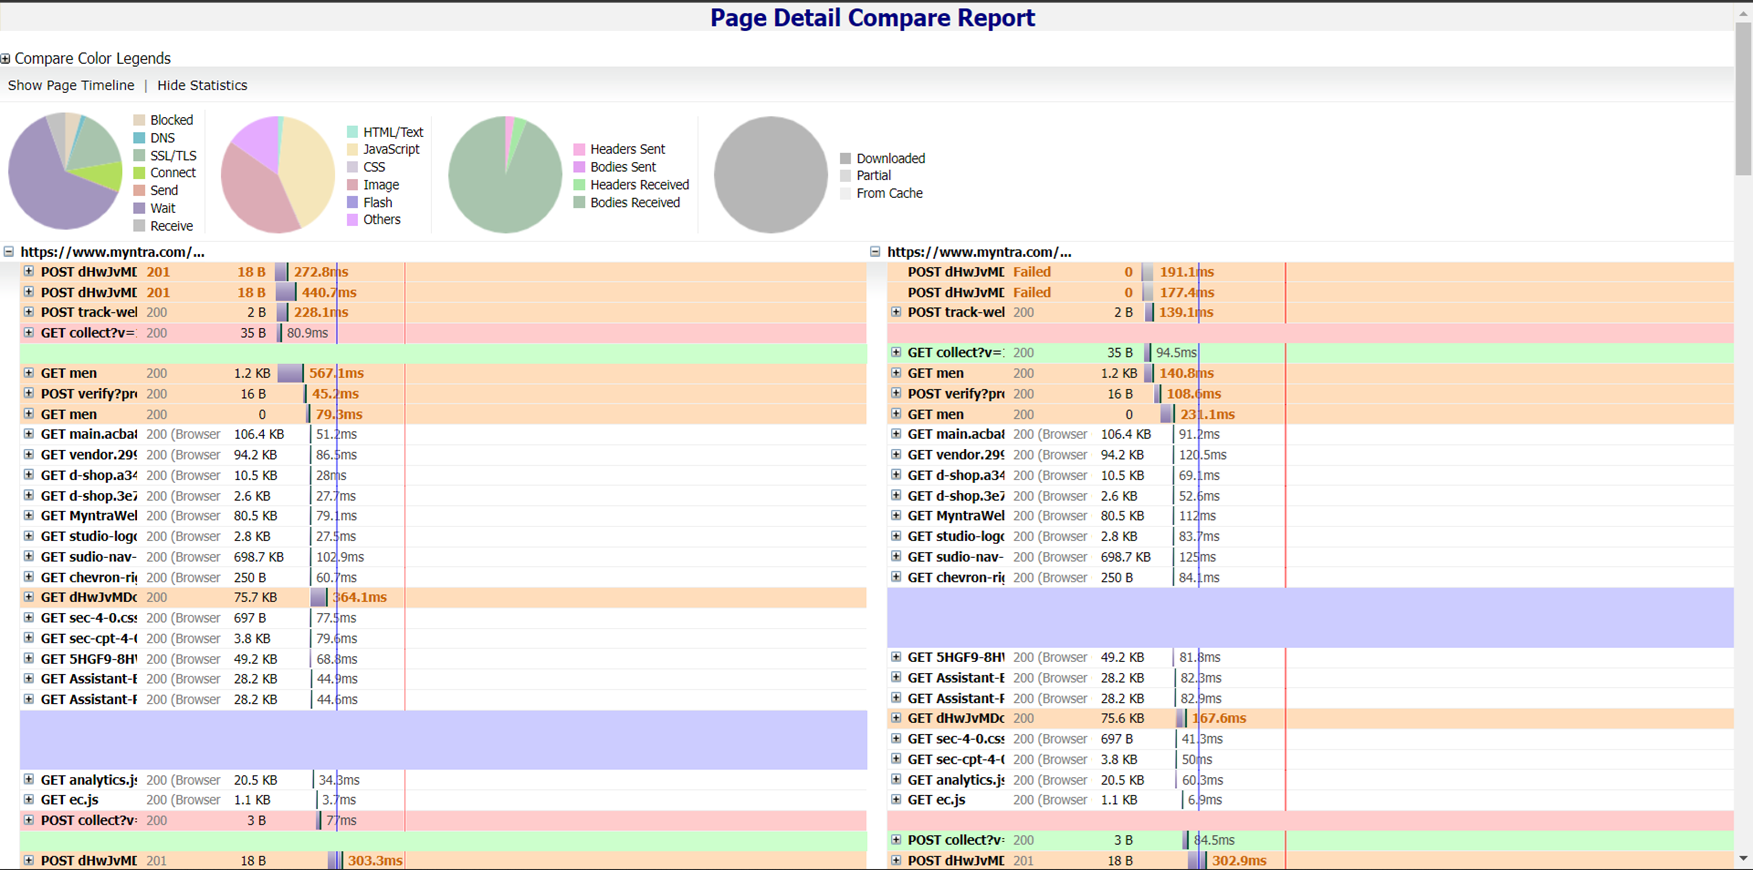Click the Hide Statistics link
The height and width of the screenshot is (870, 1753).
point(202,86)
